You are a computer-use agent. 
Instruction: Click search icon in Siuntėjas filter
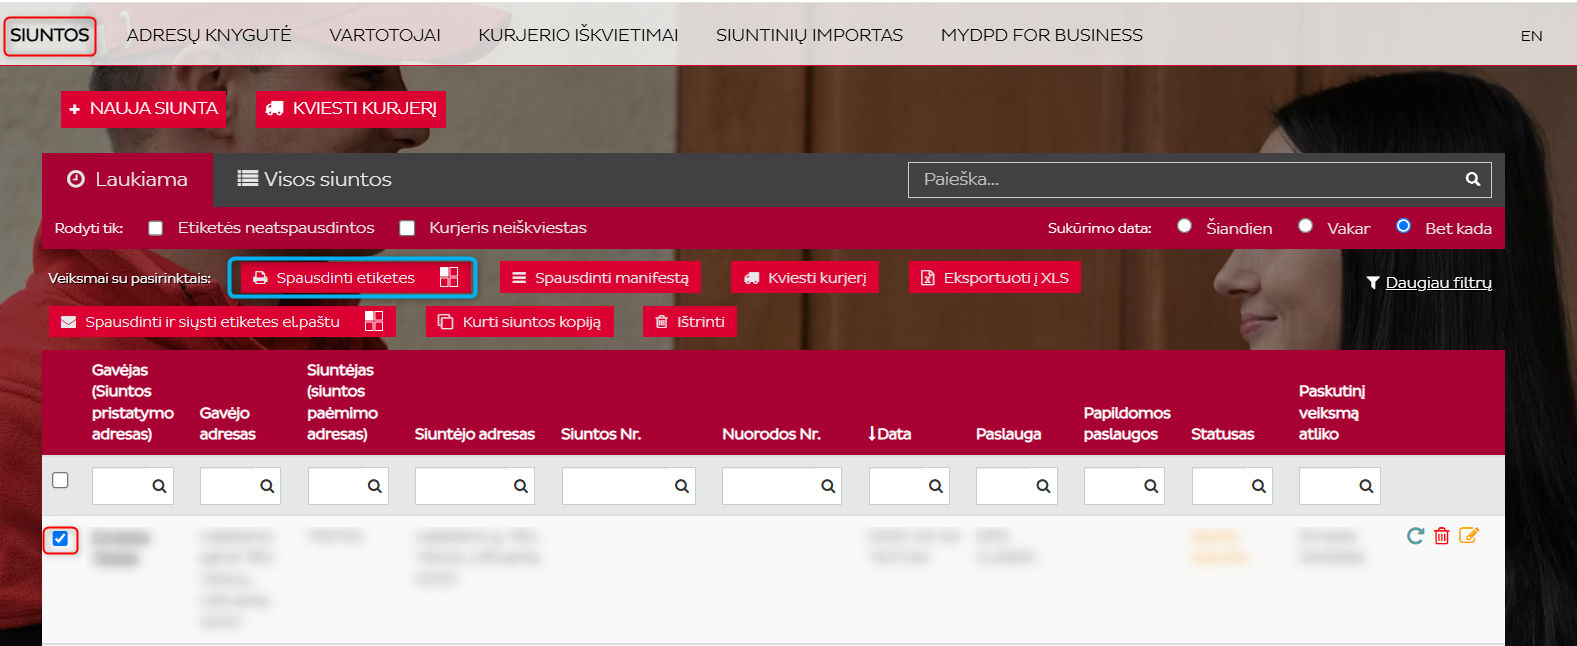(x=375, y=486)
